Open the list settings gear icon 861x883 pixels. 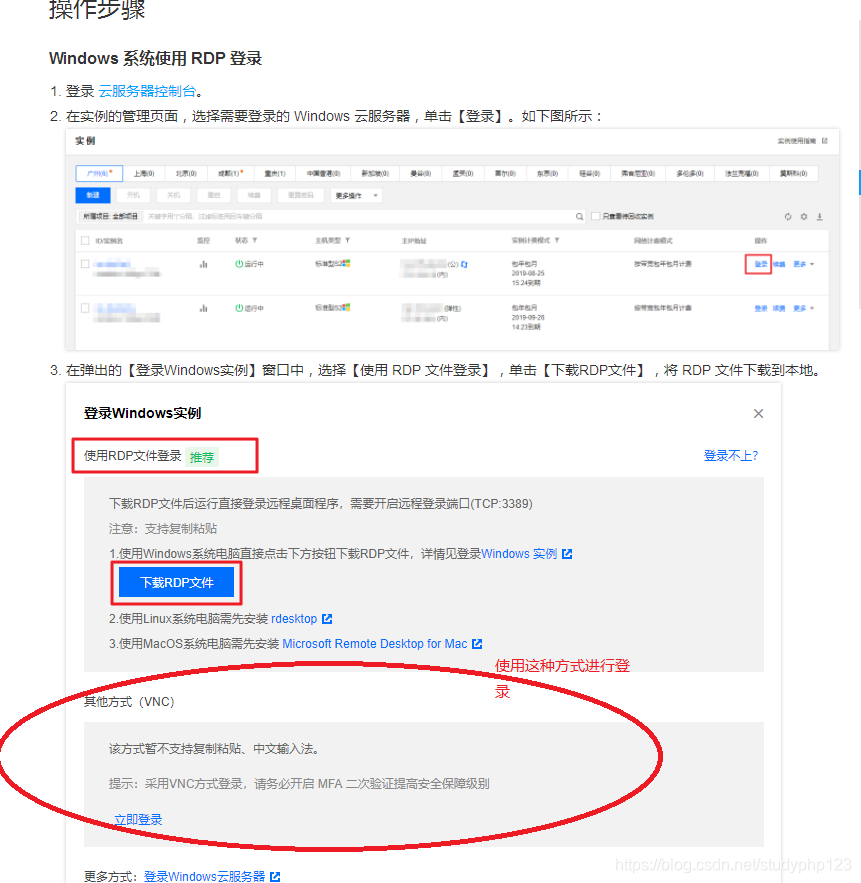(x=804, y=217)
